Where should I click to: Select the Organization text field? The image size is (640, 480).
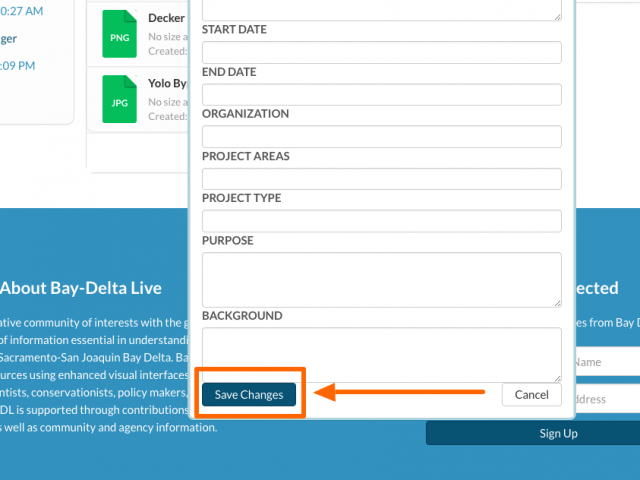(x=381, y=137)
